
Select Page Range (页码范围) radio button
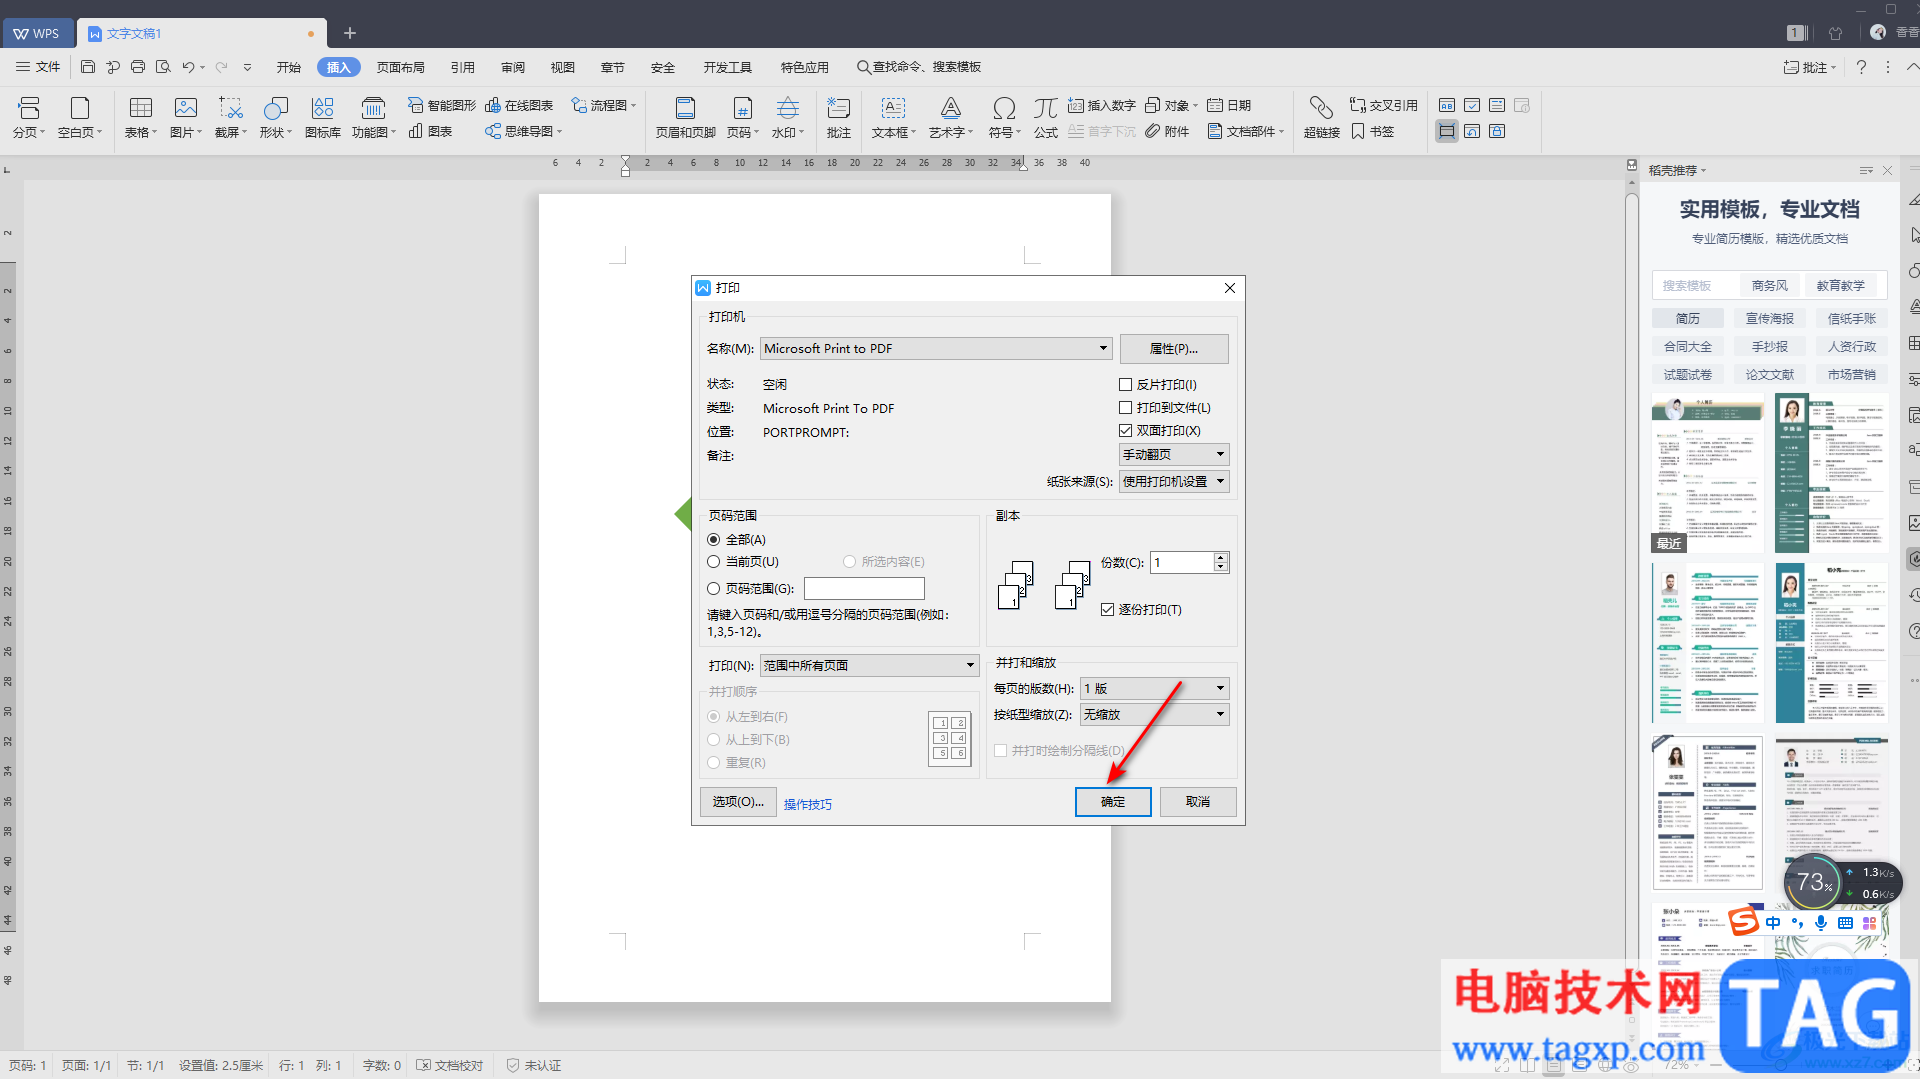(713, 589)
